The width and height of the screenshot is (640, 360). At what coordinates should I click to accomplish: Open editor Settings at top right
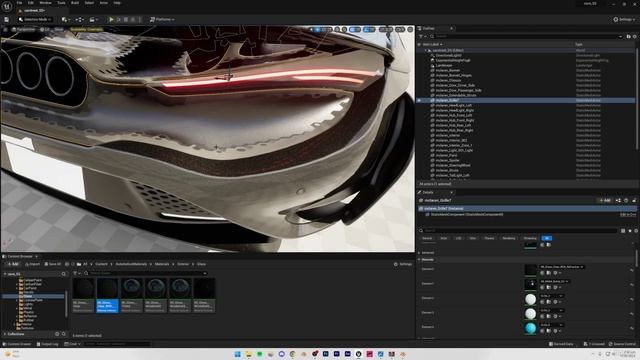click(624, 19)
